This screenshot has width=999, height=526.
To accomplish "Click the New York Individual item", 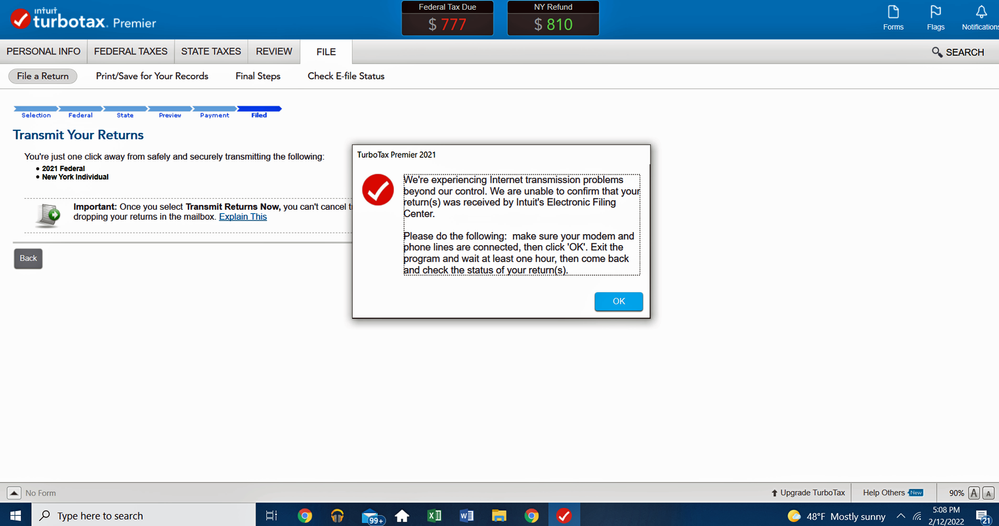I will [x=75, y=177].
